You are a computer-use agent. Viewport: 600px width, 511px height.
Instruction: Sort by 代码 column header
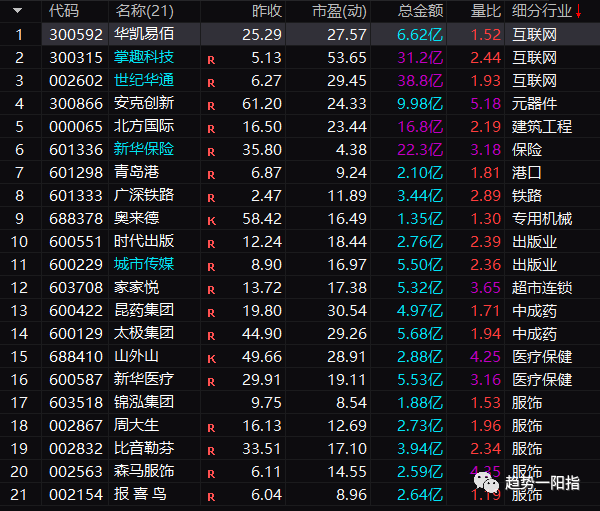64,11
